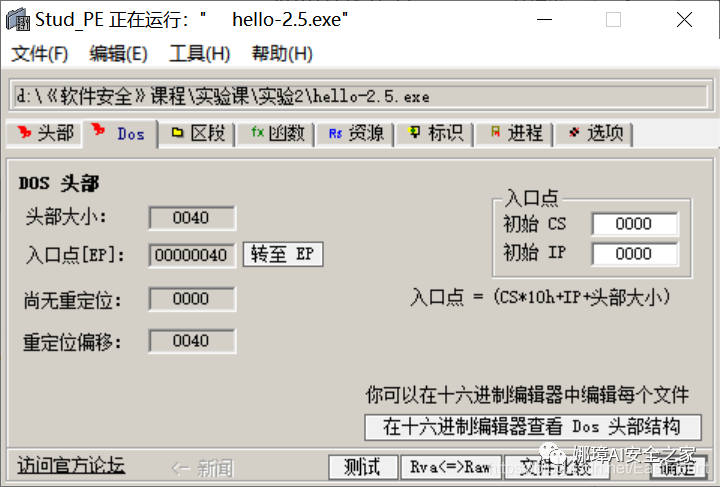Select the Dos tab
Viewport: 720px width, 487px height.
tap(119, 133)
